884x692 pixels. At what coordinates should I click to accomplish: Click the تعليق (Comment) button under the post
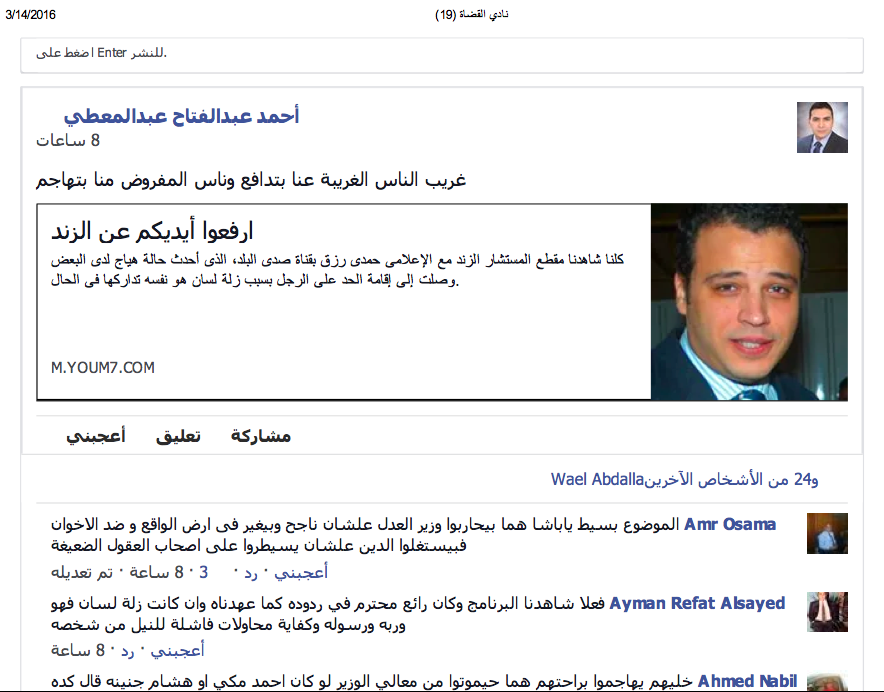178,436
